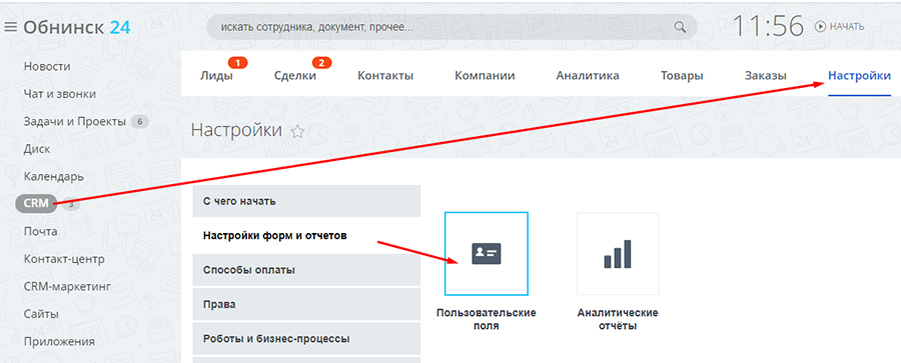
Task: Switch to the Контакты tab
Action: tap(386, 76)
